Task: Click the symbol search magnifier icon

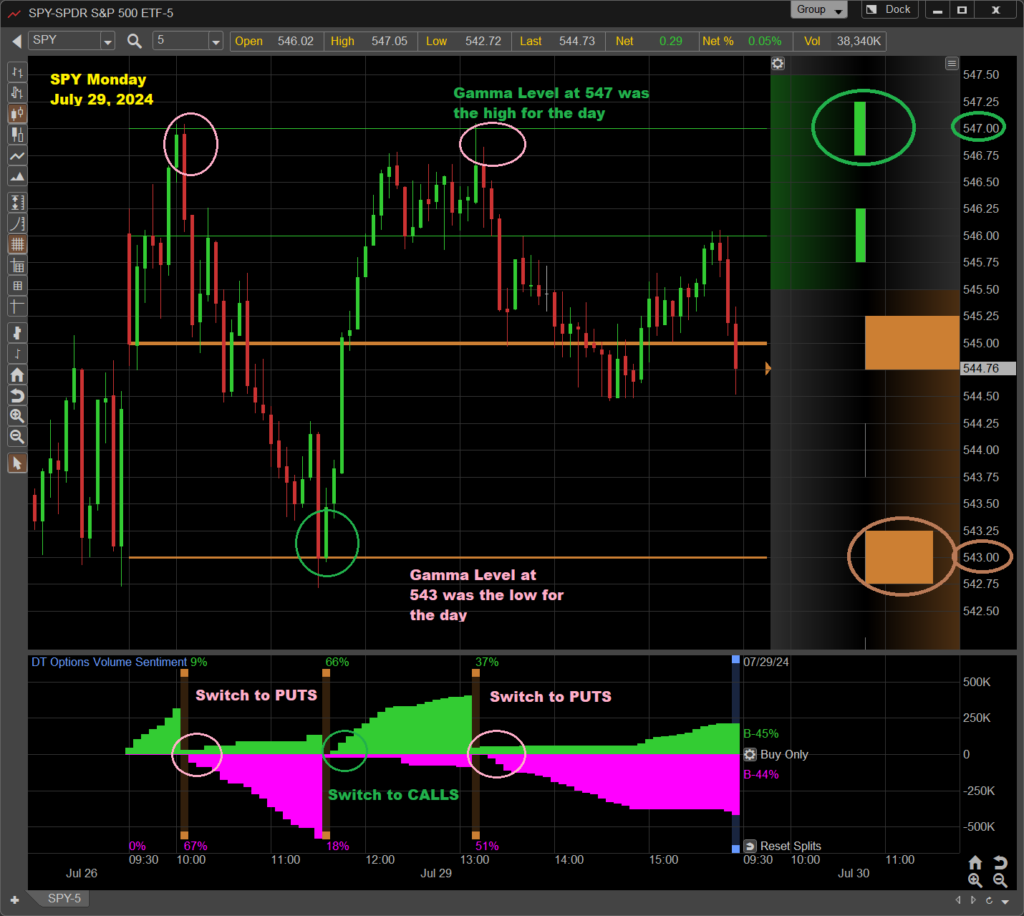Action: pos(134,41)
